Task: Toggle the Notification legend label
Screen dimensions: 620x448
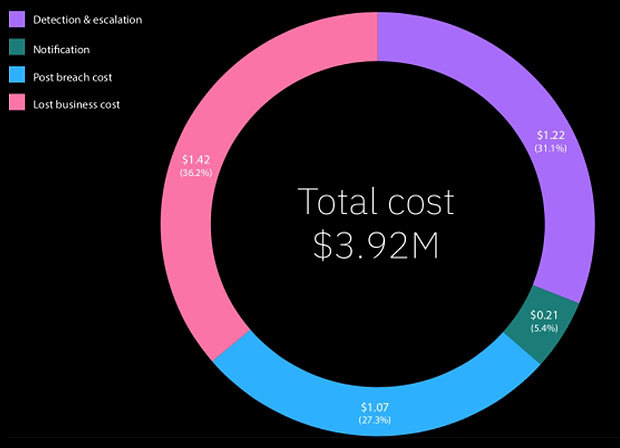Action: [62, 48]
